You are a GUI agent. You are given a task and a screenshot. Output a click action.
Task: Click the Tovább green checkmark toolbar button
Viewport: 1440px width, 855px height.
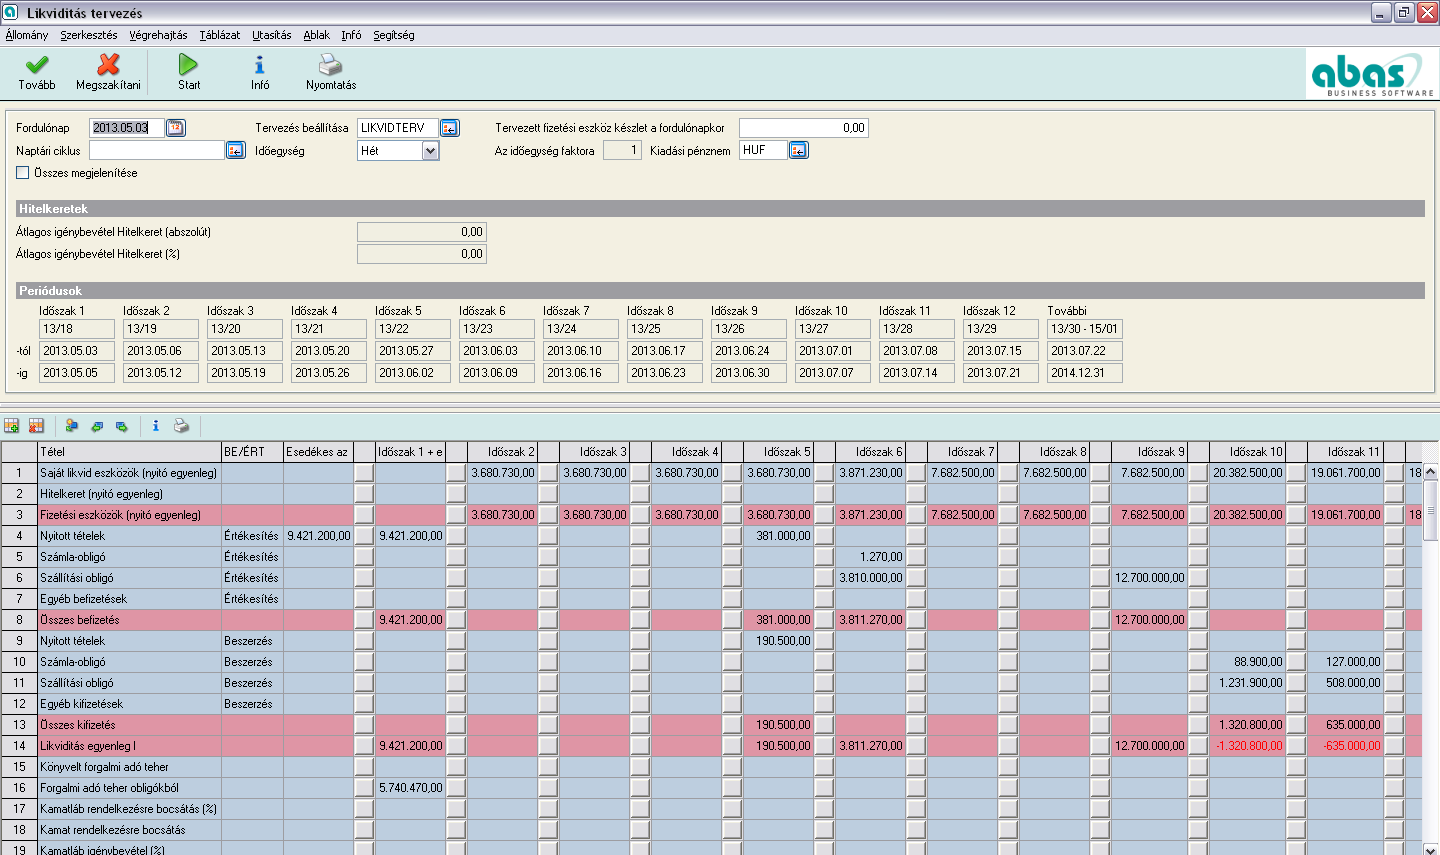[x=37, y=73]
